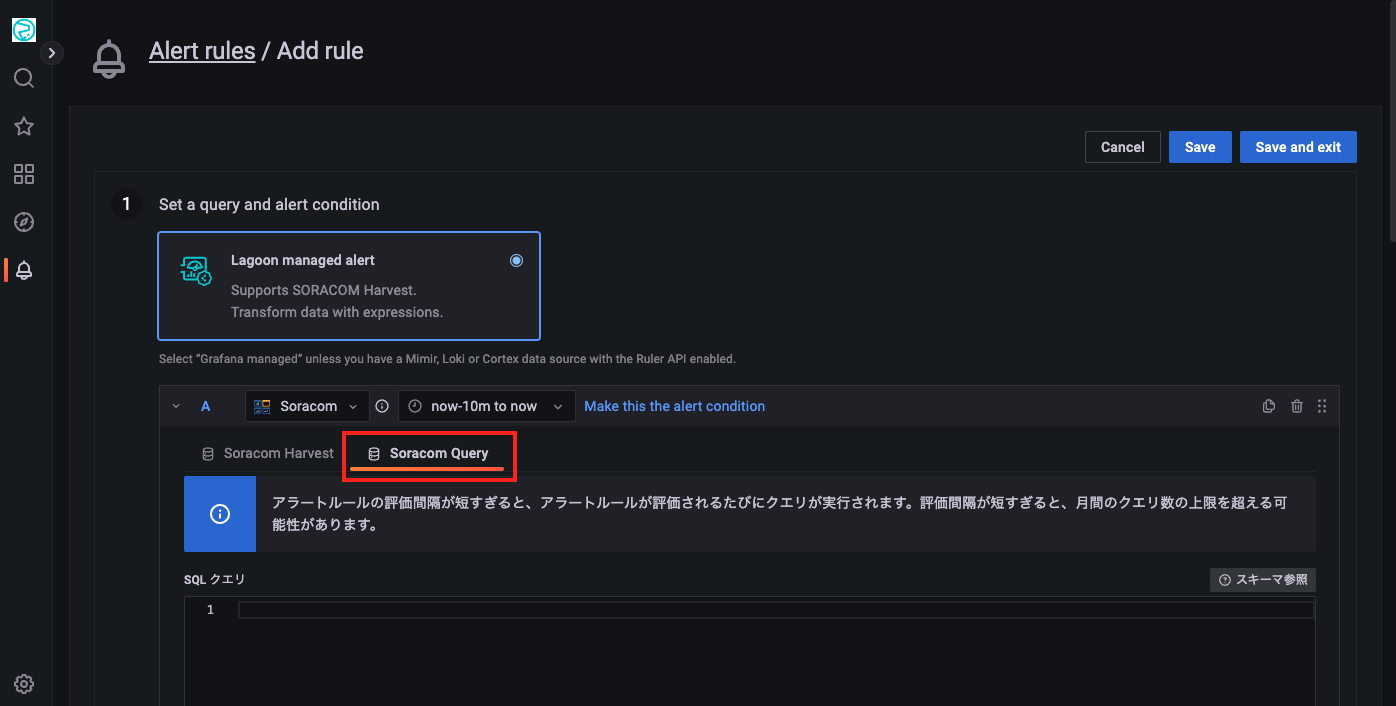Click the 'Set a query and alert condition' heading

coord(269,204)
